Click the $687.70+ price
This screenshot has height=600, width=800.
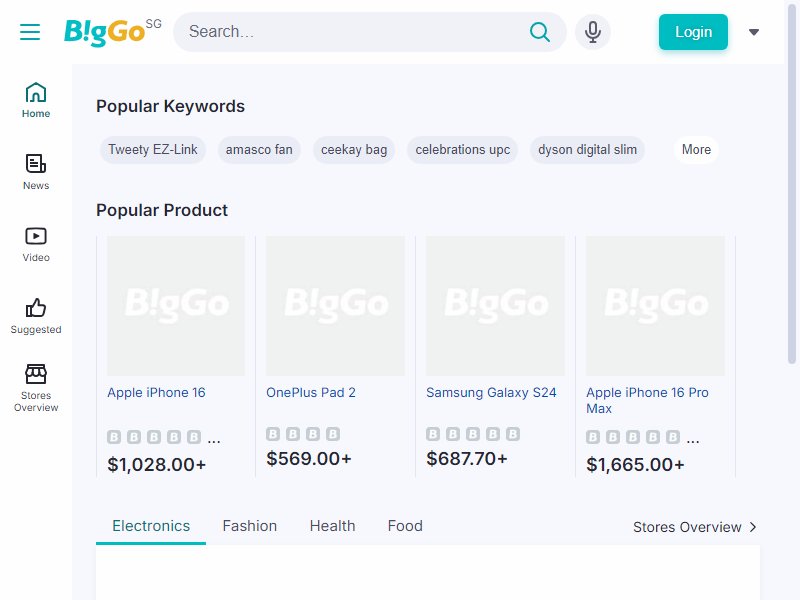pyautogui.click(x=467, y=458)
